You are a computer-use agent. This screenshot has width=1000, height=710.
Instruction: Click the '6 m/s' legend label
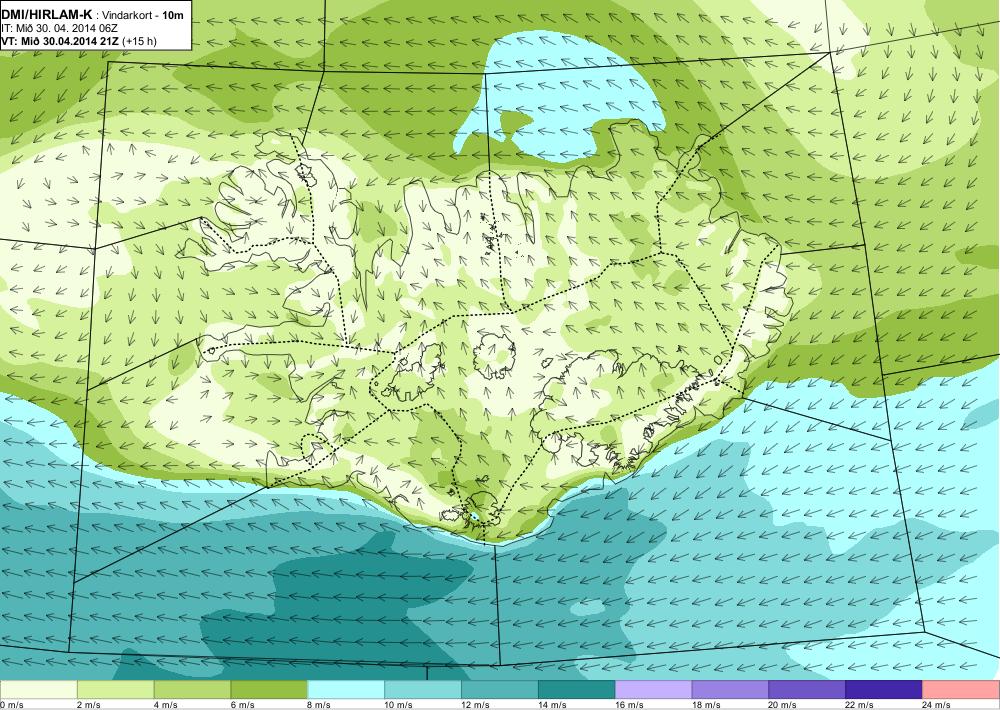(242, 705)
